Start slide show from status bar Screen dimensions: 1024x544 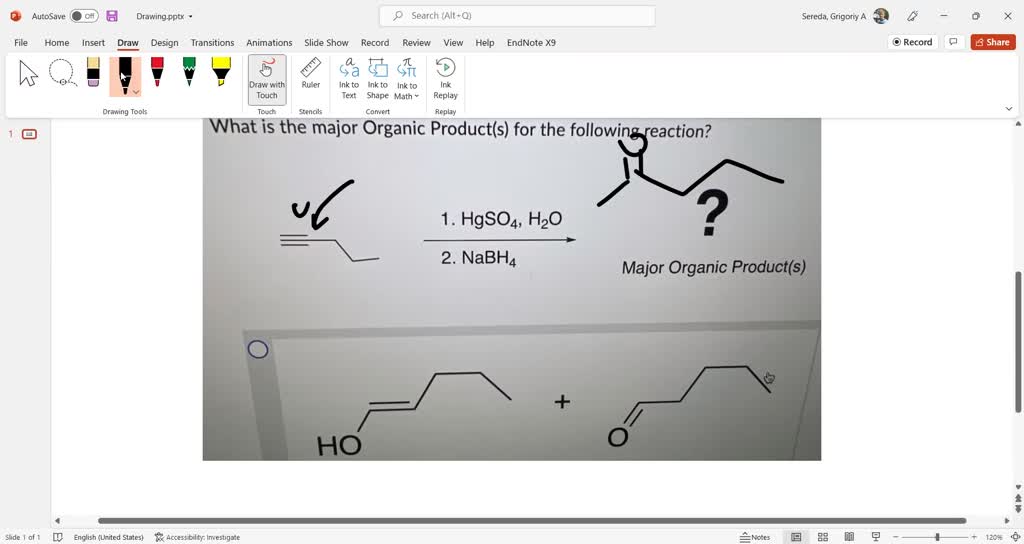(x=876, y=537)
